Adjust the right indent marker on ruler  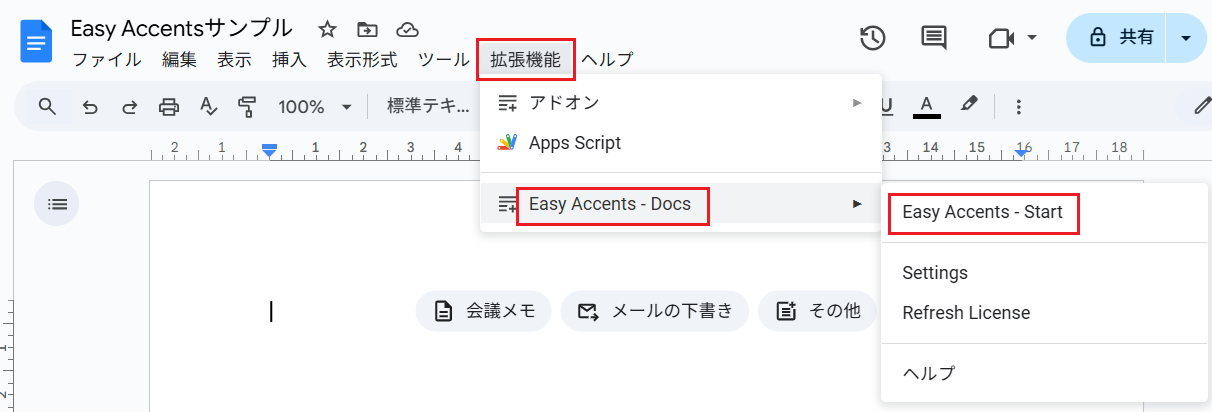1023,151
